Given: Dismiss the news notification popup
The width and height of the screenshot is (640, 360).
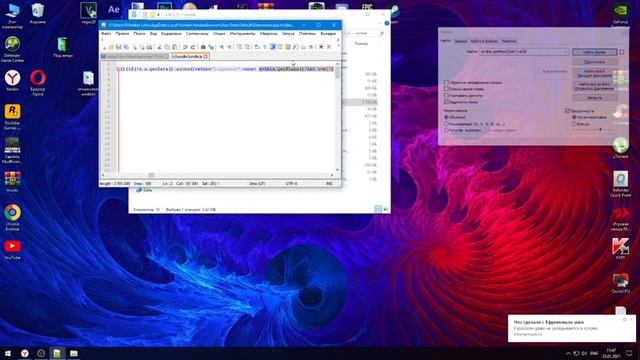Looking at the screenshot, I should (631, 319).
